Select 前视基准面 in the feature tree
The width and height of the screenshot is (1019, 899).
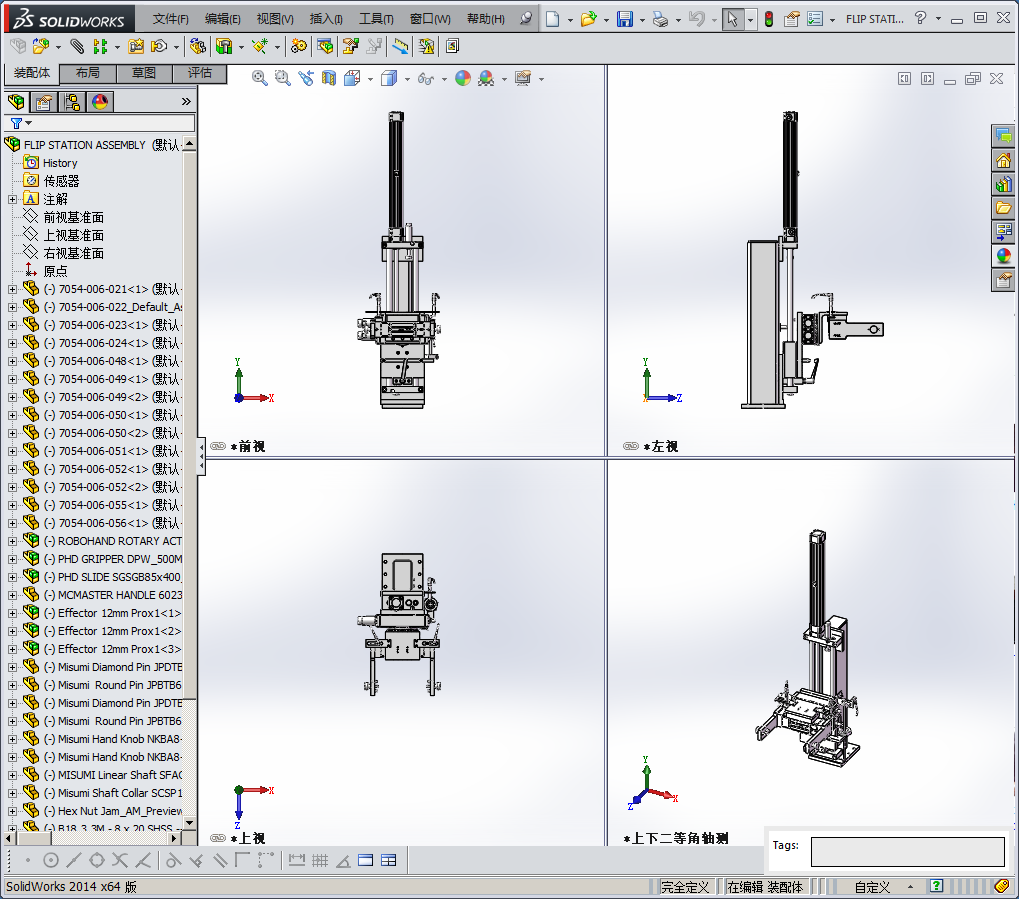click(x=73, y=217)
